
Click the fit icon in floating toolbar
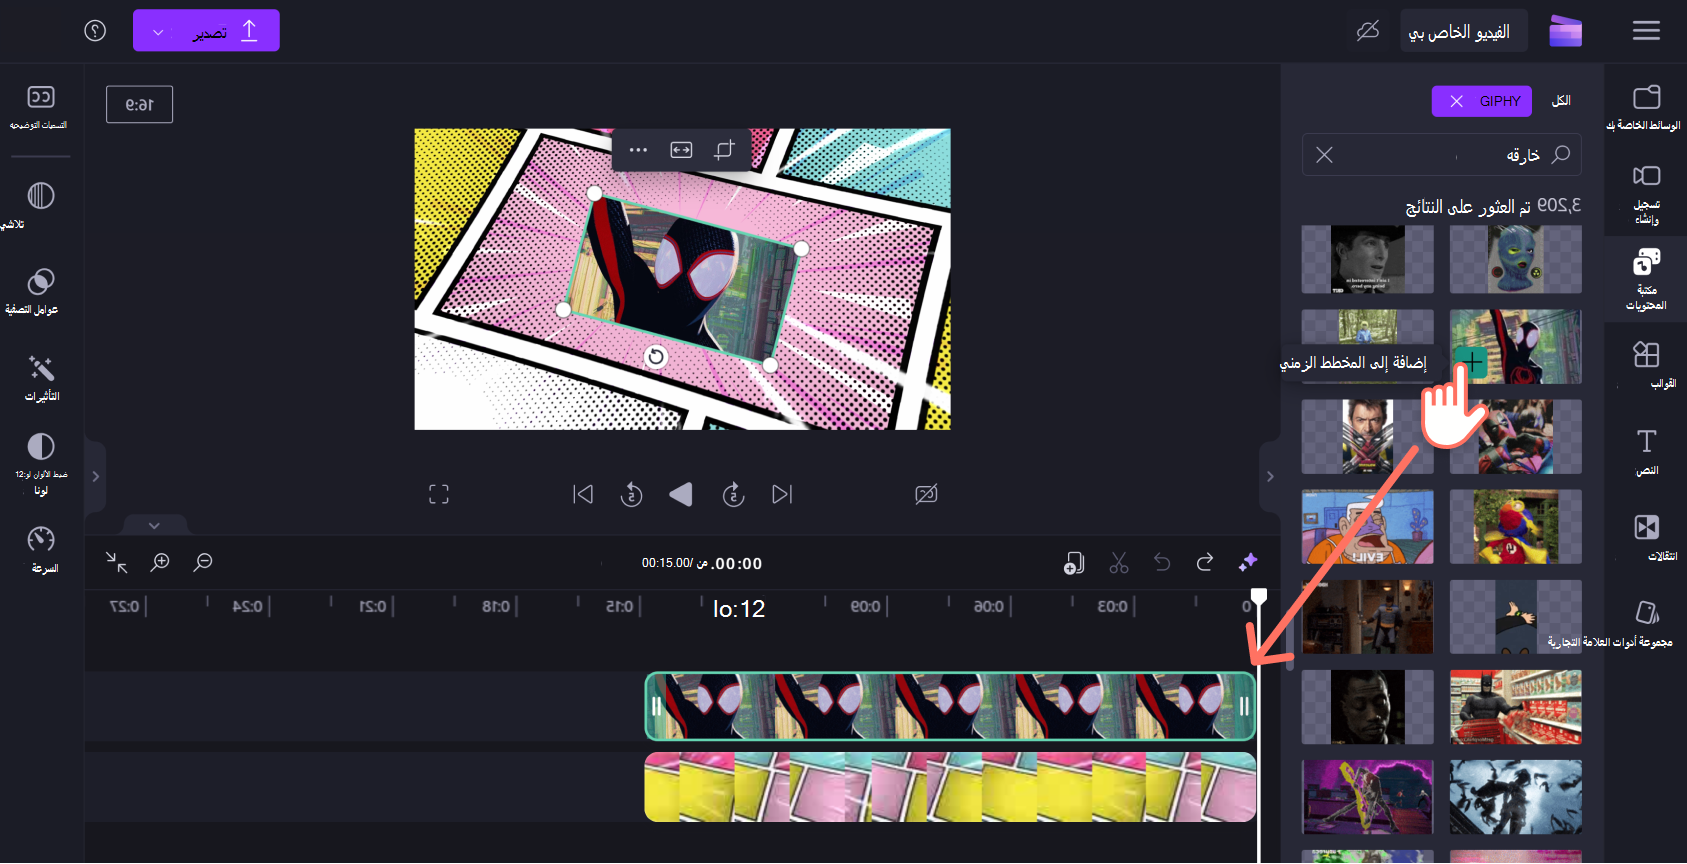click(681, 150)
